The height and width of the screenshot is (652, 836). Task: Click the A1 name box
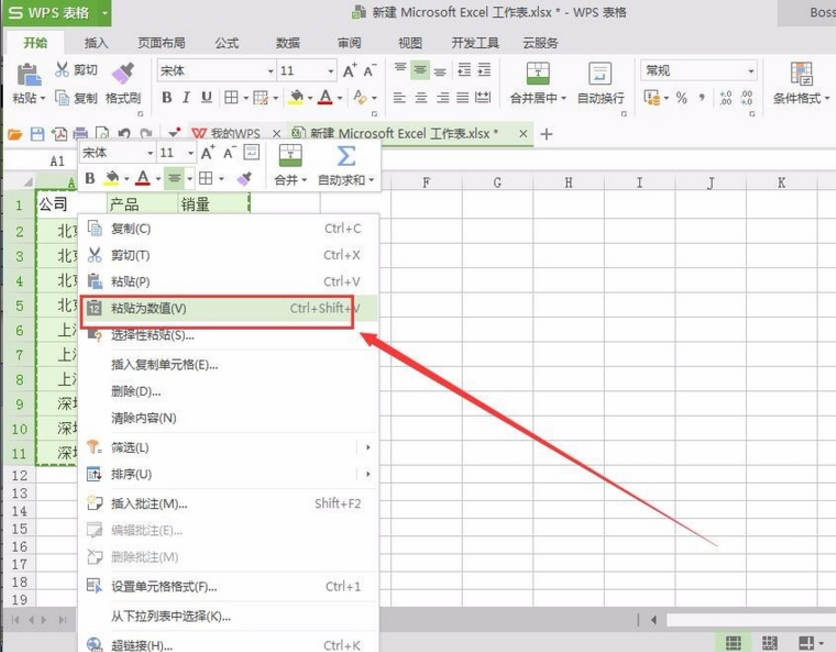(57, 161)
